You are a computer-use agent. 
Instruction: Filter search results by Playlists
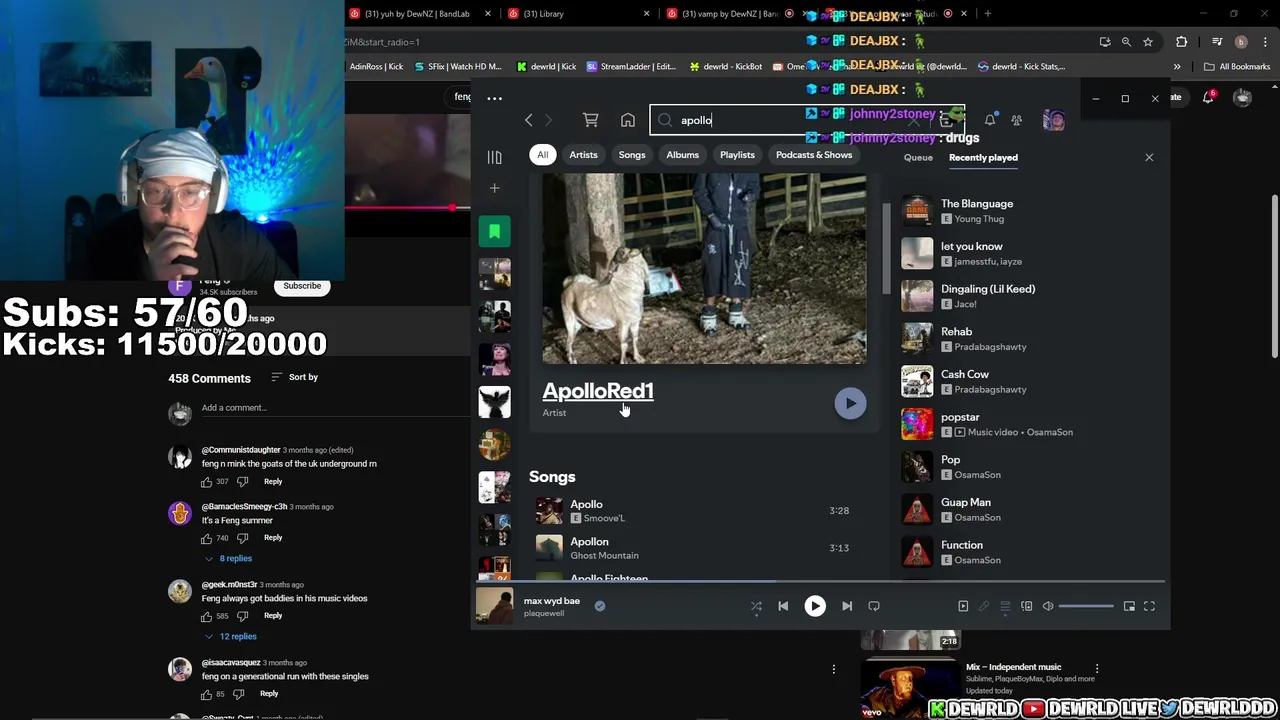coord(737,155)
